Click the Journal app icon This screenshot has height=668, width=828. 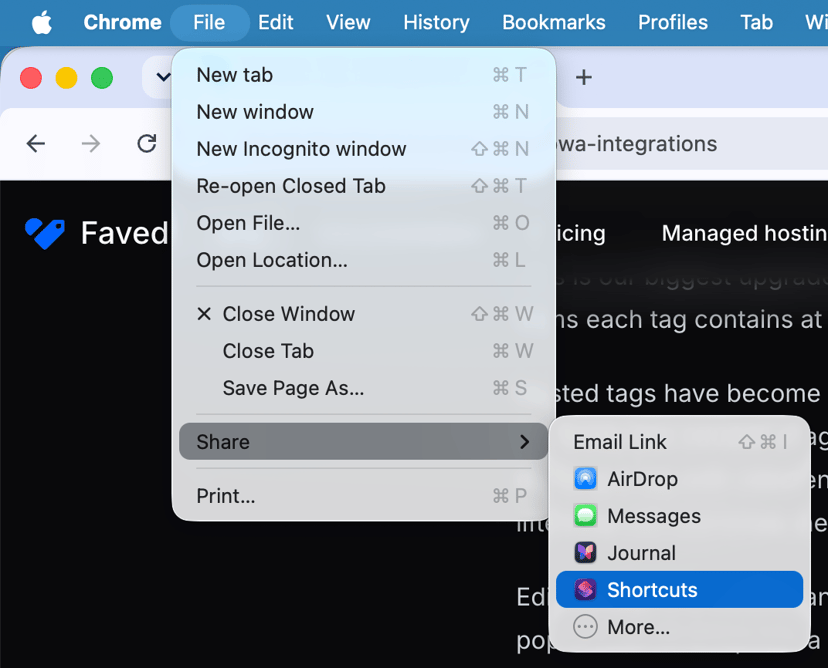[x=585, y=553]
